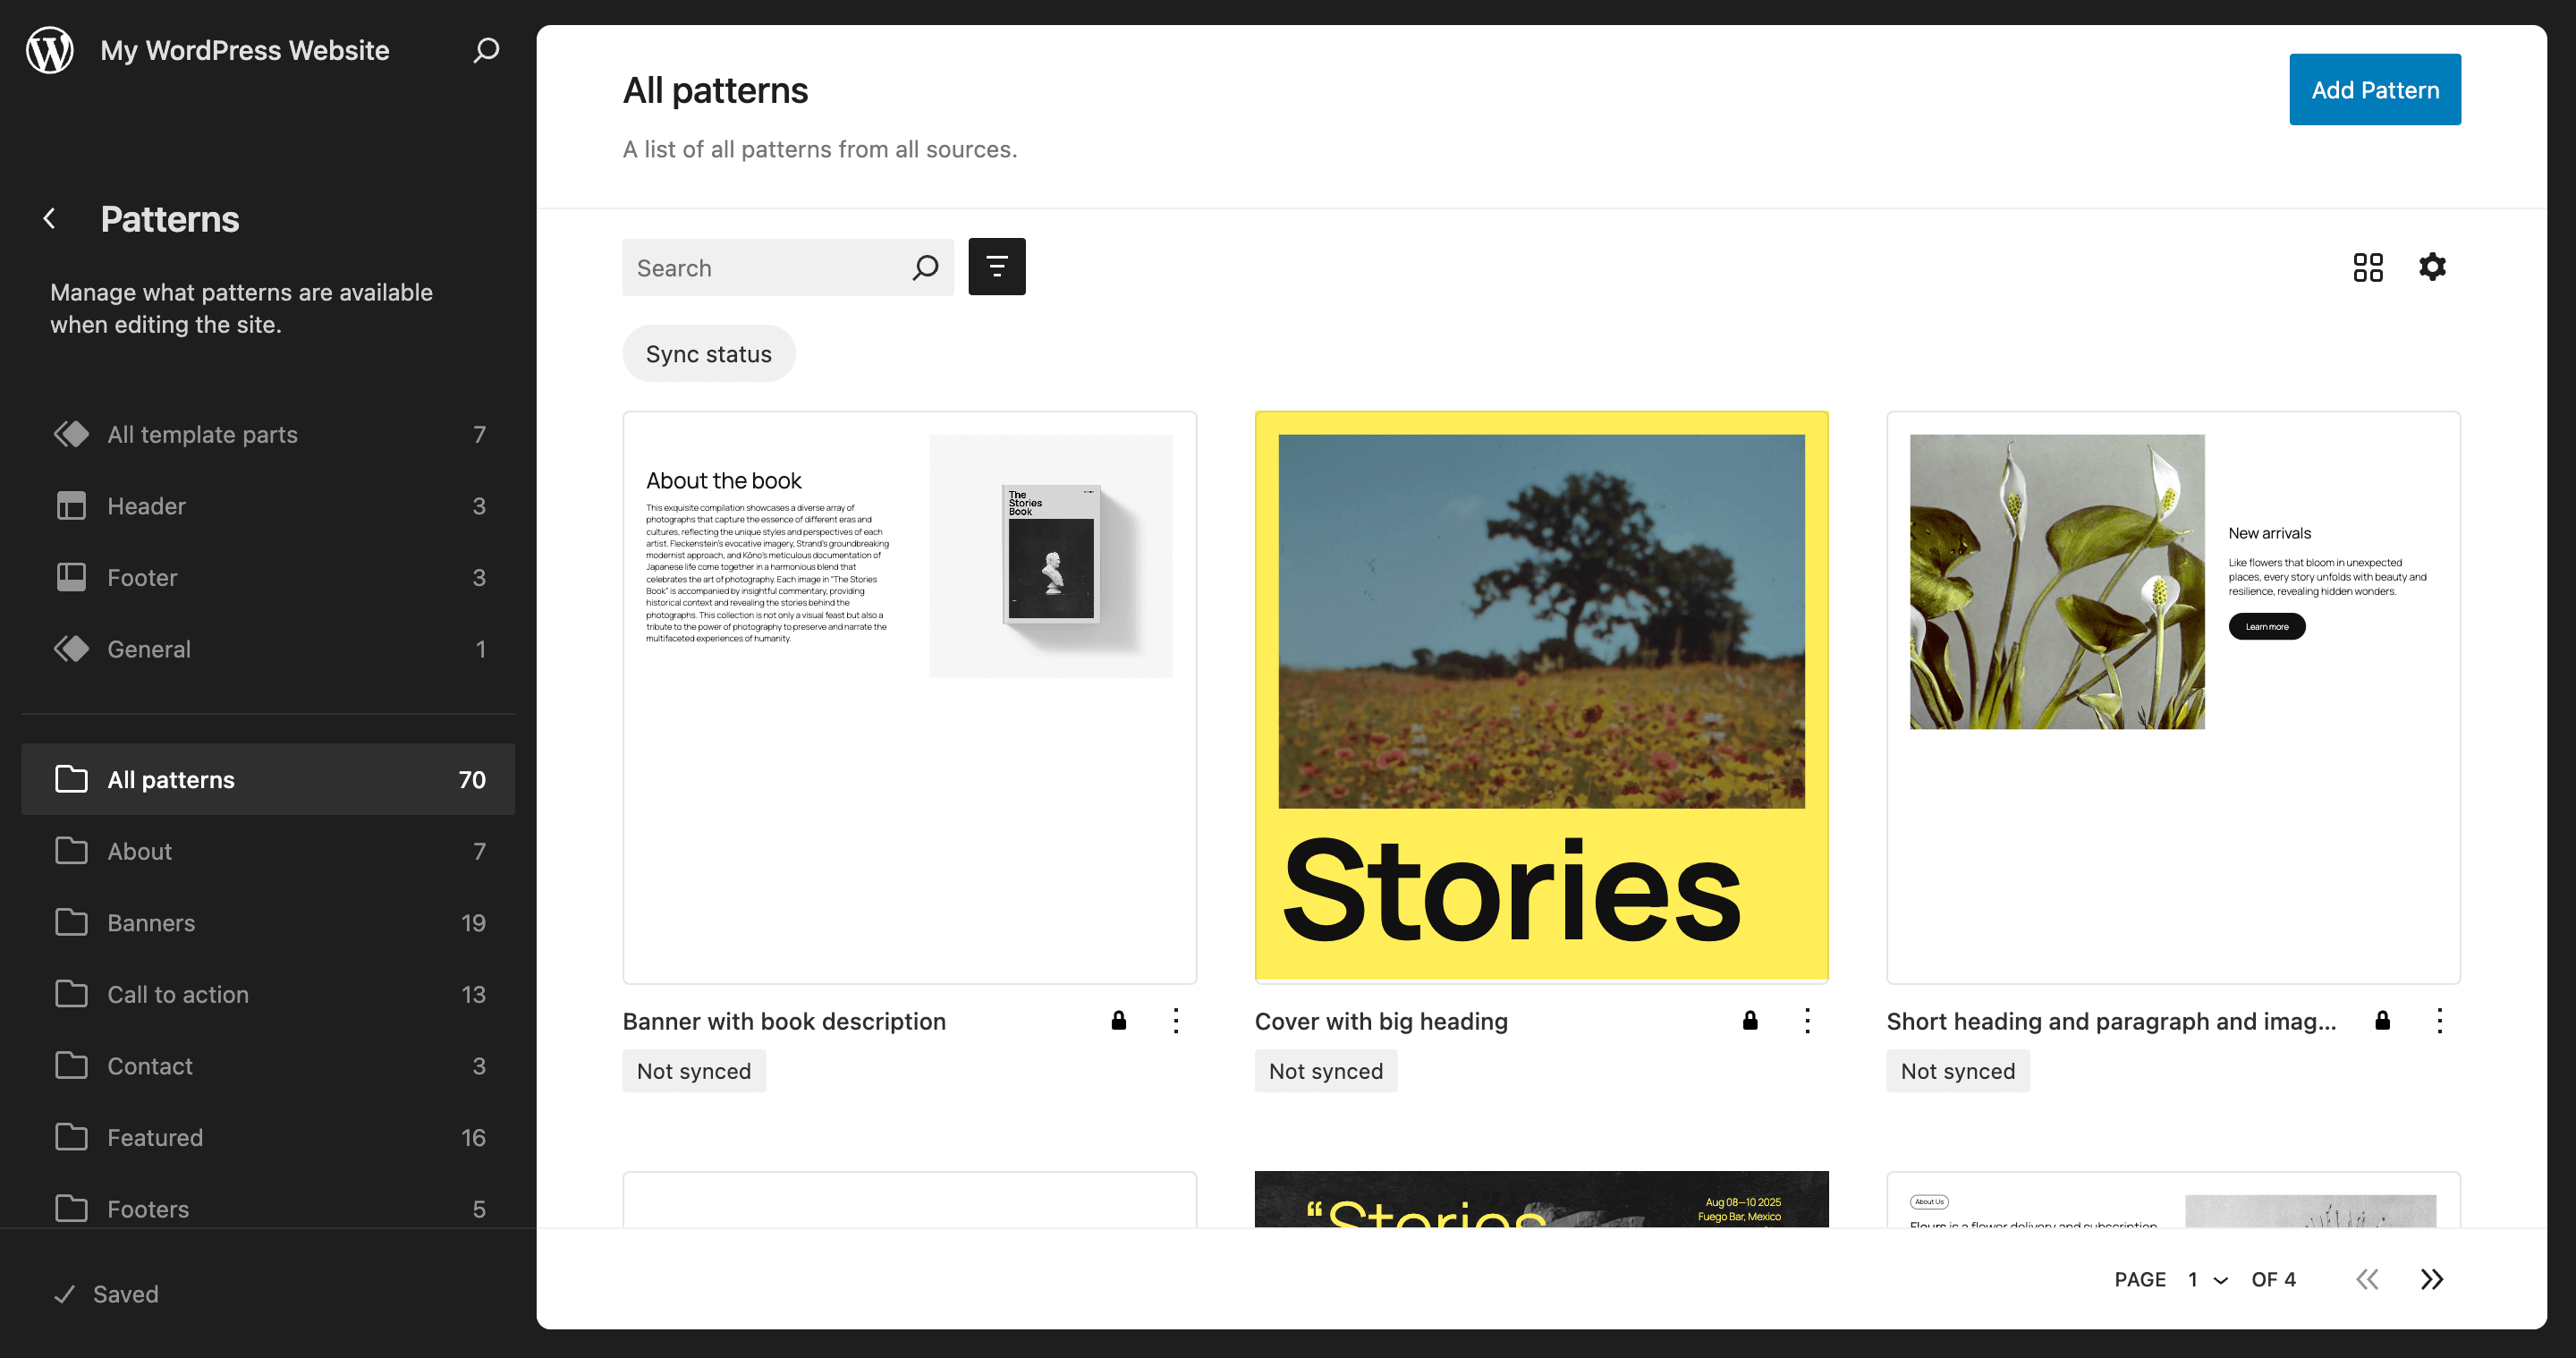Image resolution: width=2576 pixels, height=1358 pixels.
Task: Open actions menu for Cover with big heading
Action: coord(1807,1020)
